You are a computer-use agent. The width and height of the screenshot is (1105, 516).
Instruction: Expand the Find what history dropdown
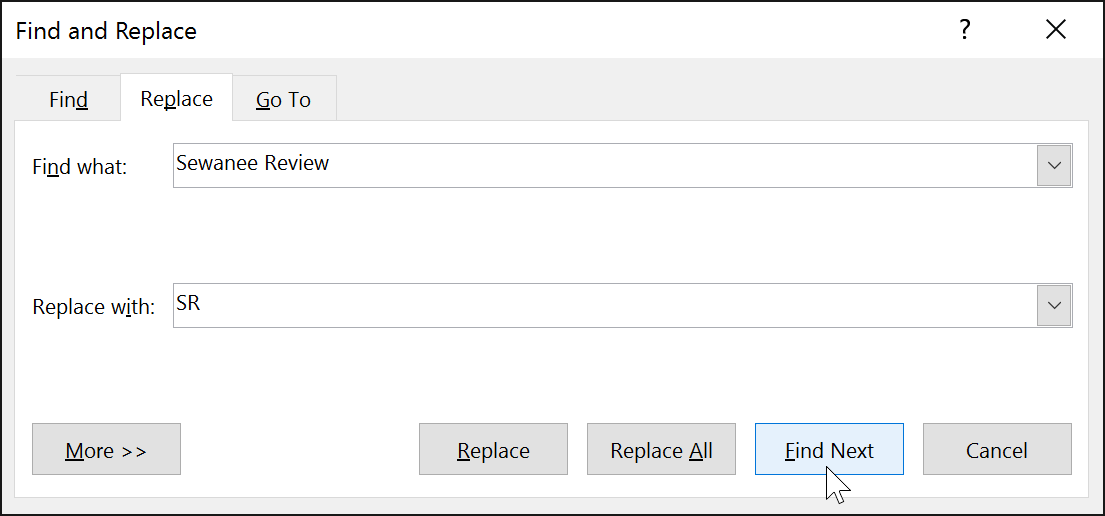pyautogui.click(x=1054, y=165)
